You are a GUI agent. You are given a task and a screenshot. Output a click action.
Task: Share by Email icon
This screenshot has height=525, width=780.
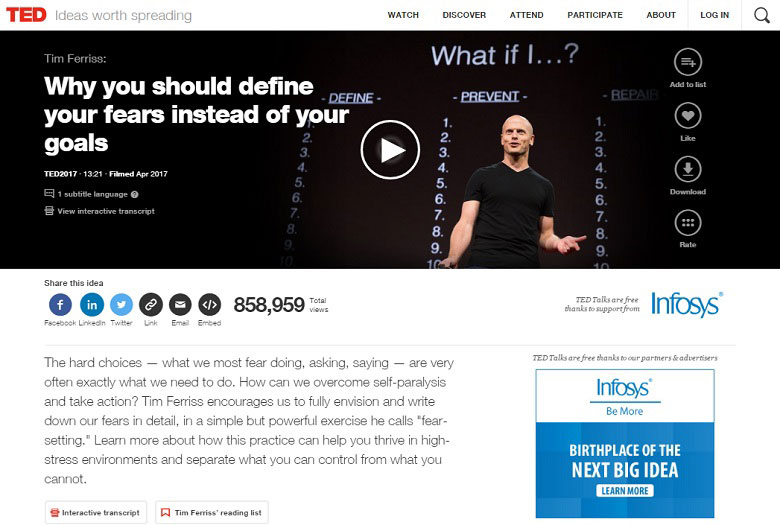click(180, 305)
